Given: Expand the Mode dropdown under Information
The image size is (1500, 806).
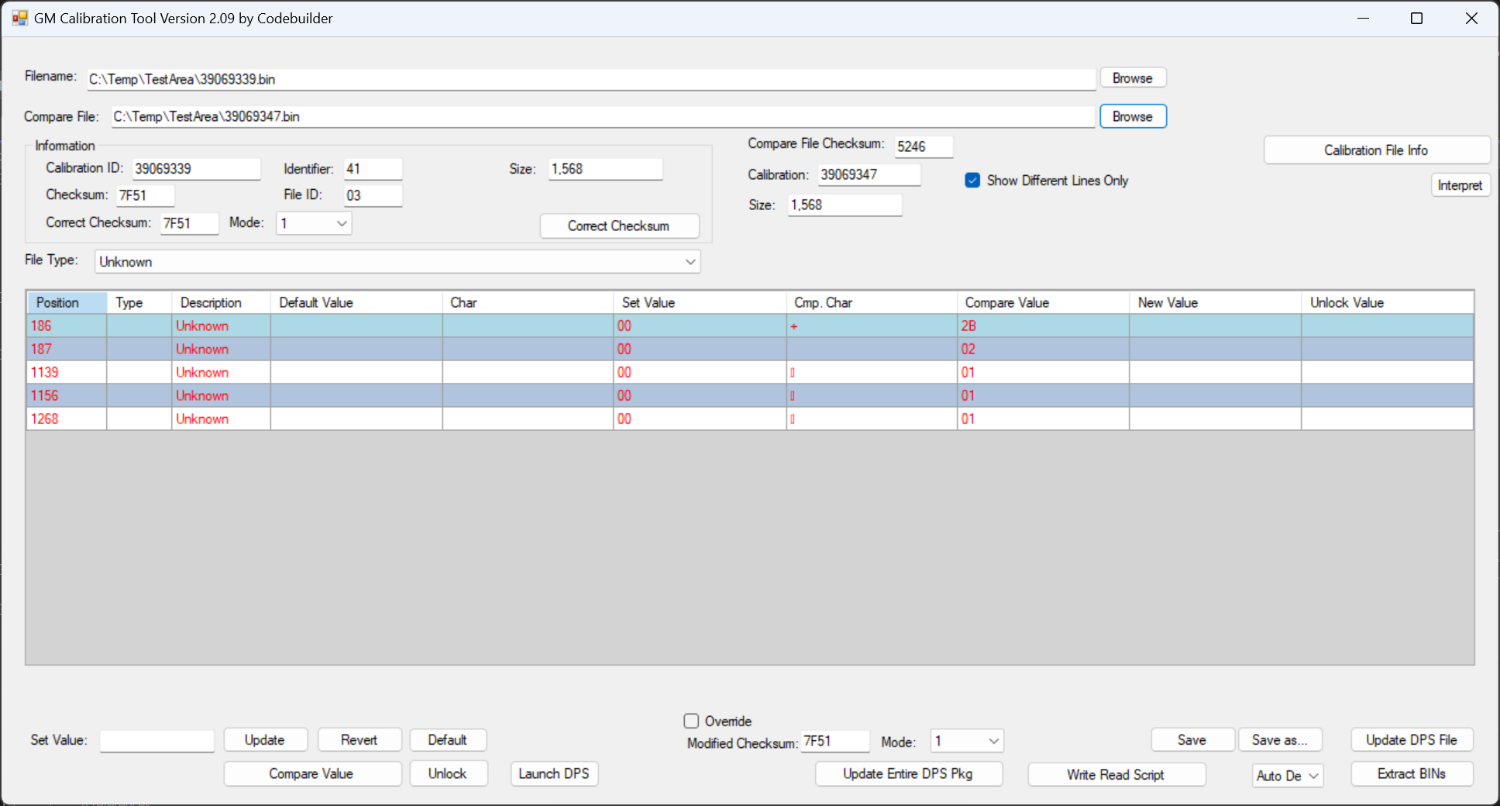Looking at the screenshot, I should pos(314,223).
